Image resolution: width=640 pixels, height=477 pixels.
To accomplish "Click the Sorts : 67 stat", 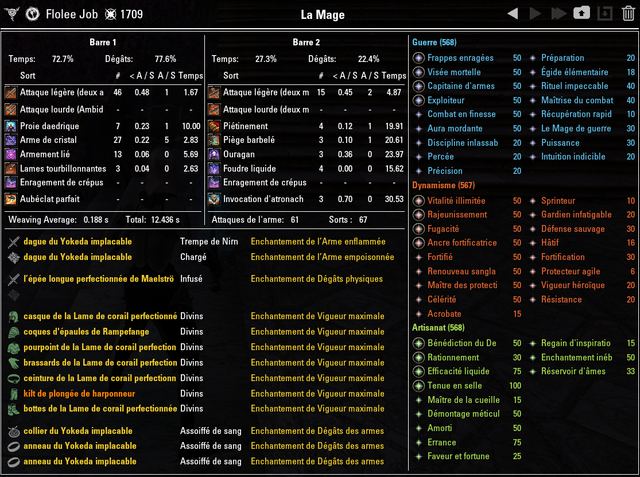I will coord(348,220).
